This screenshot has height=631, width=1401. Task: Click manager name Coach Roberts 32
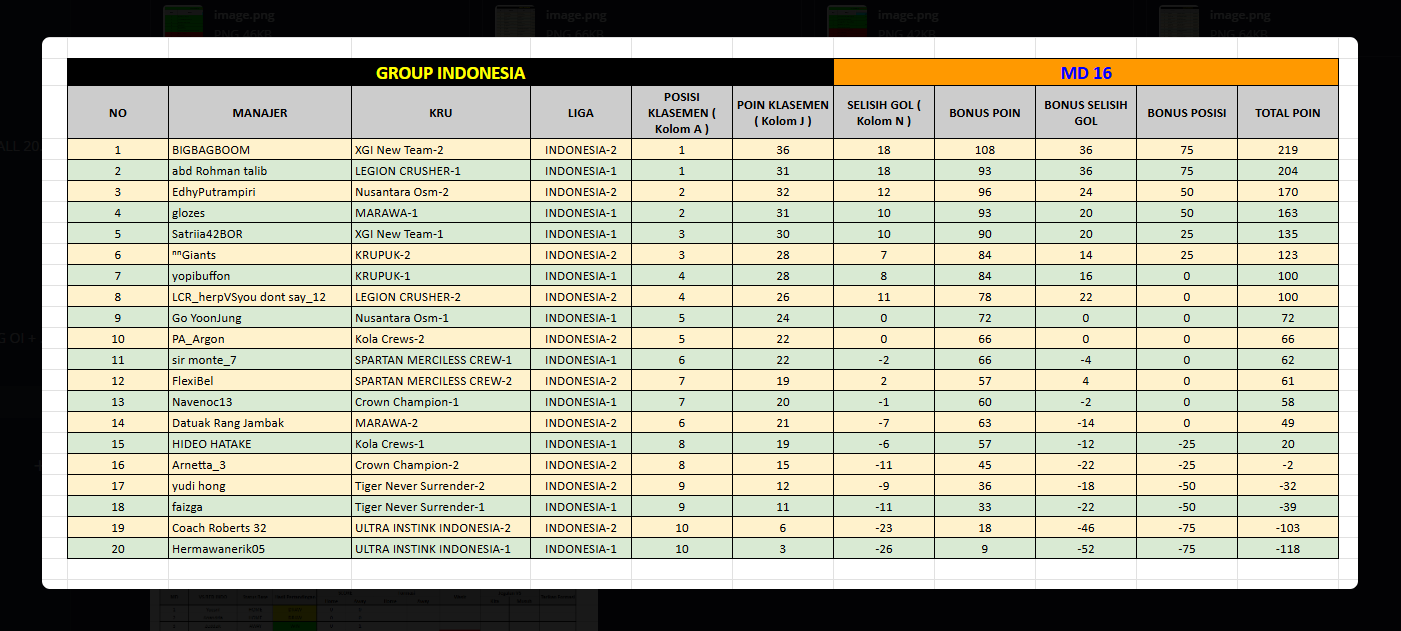pos(219,528)
